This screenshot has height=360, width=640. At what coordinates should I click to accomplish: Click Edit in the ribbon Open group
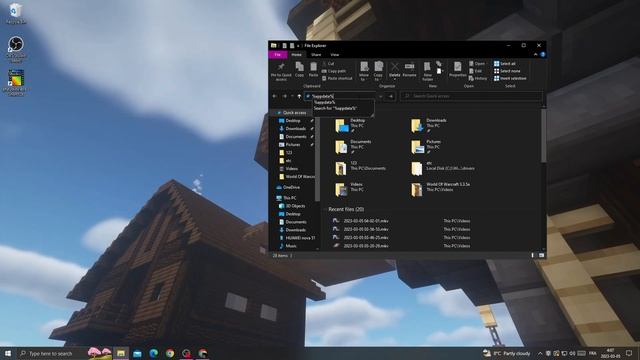[476, 71]
